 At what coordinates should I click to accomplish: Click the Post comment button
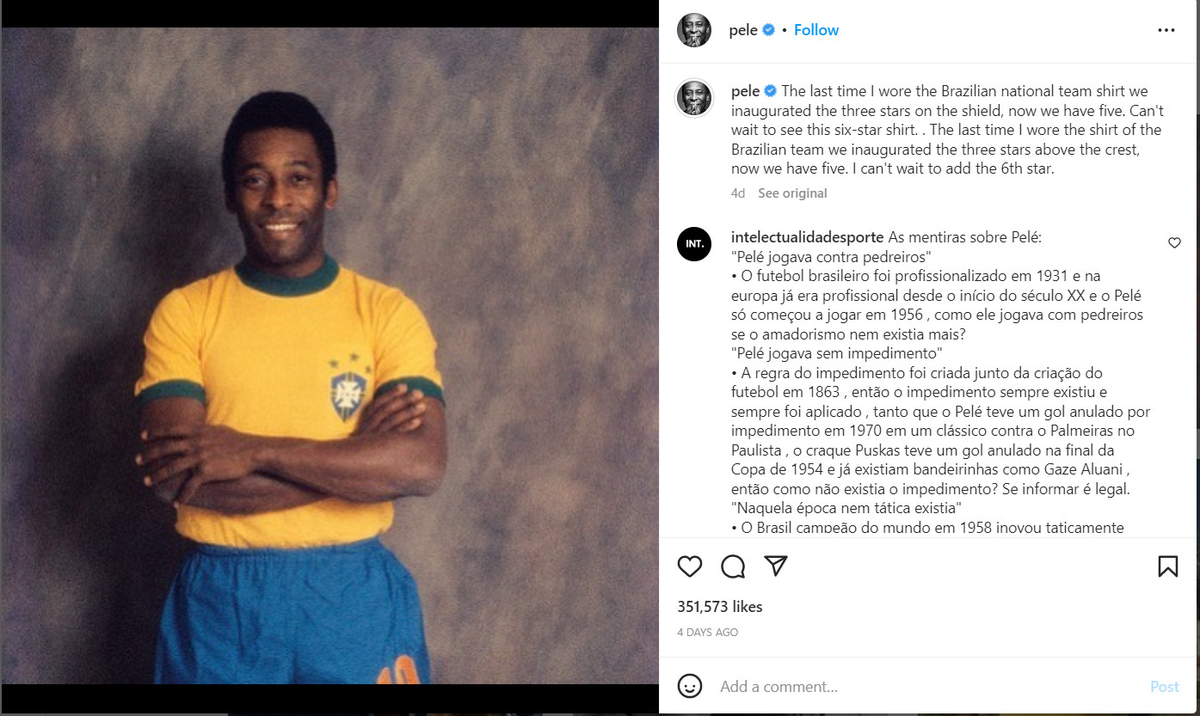[x=1164, y=686]
